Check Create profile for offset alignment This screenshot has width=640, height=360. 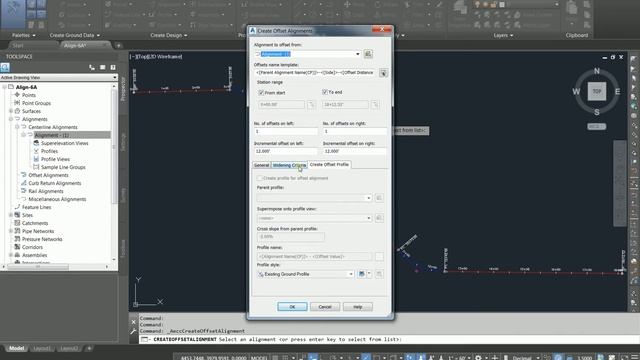(259, 178)
